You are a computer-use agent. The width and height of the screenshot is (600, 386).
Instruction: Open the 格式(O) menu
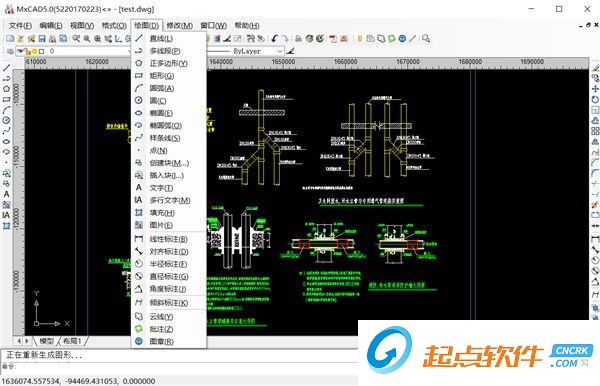114,26
